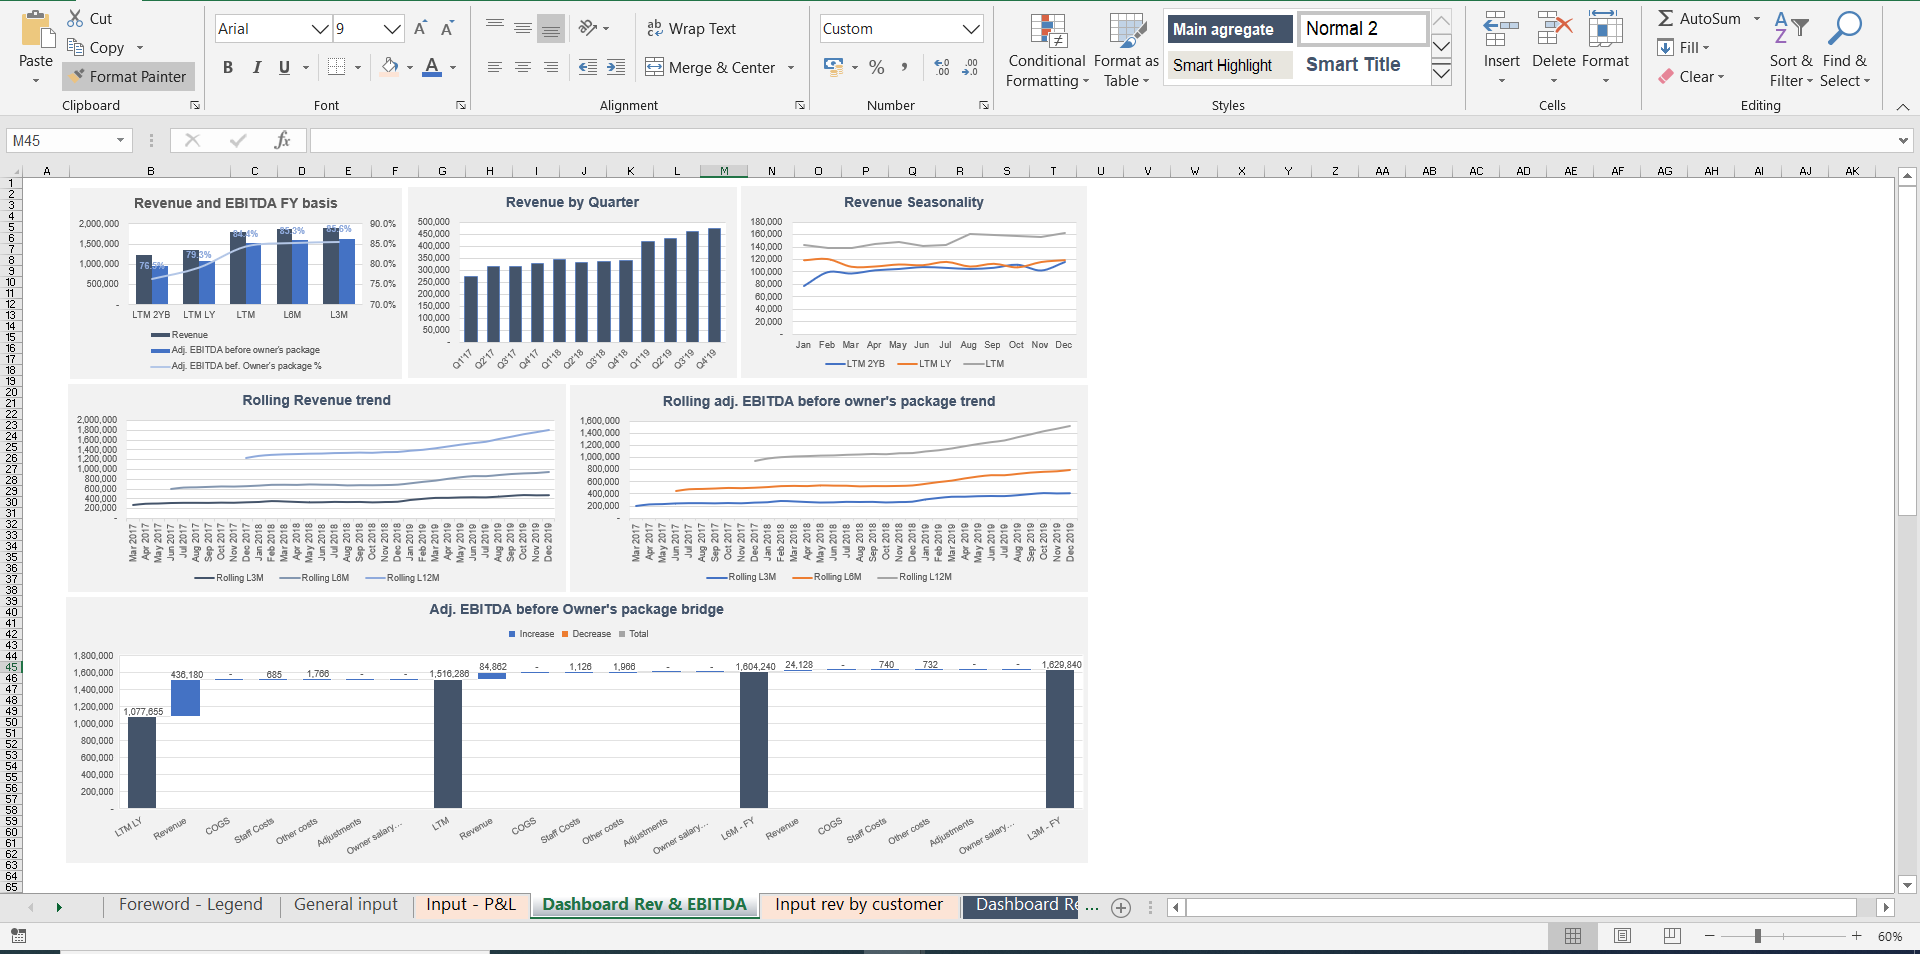Open Format as Table gallery
1920x954 pixels.
1126,50
